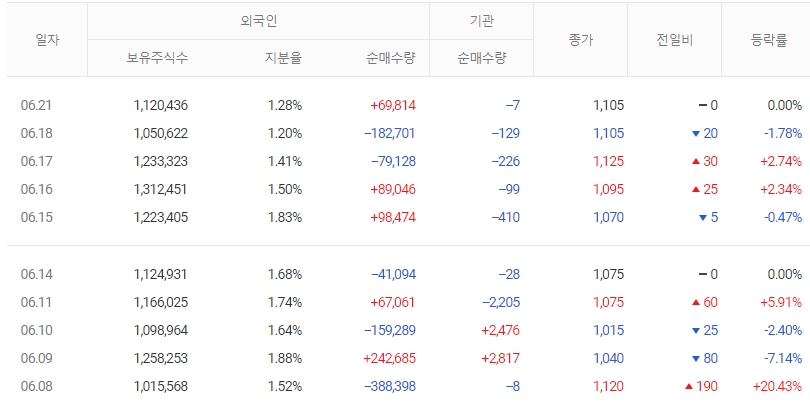Click institution value +2,817
Image resolution: width=810 pixels, height=403 pixels.
coord(501,358)
